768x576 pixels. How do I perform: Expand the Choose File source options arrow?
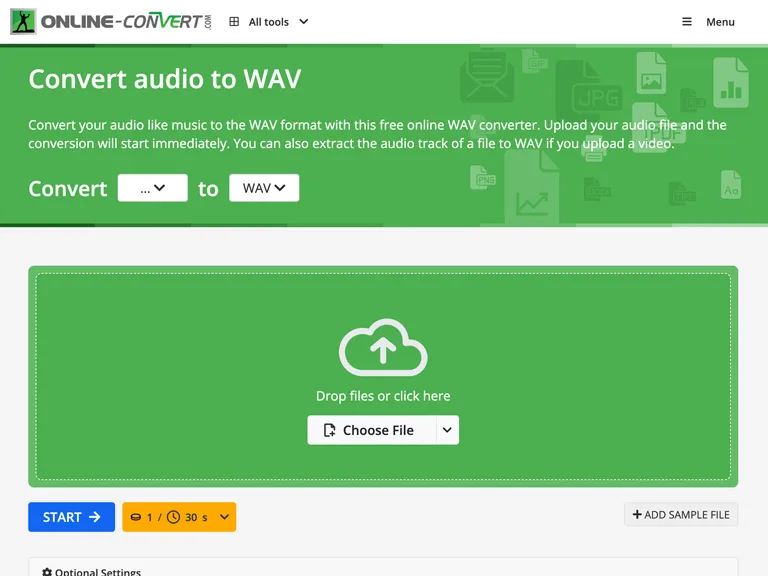click(447, 430)
